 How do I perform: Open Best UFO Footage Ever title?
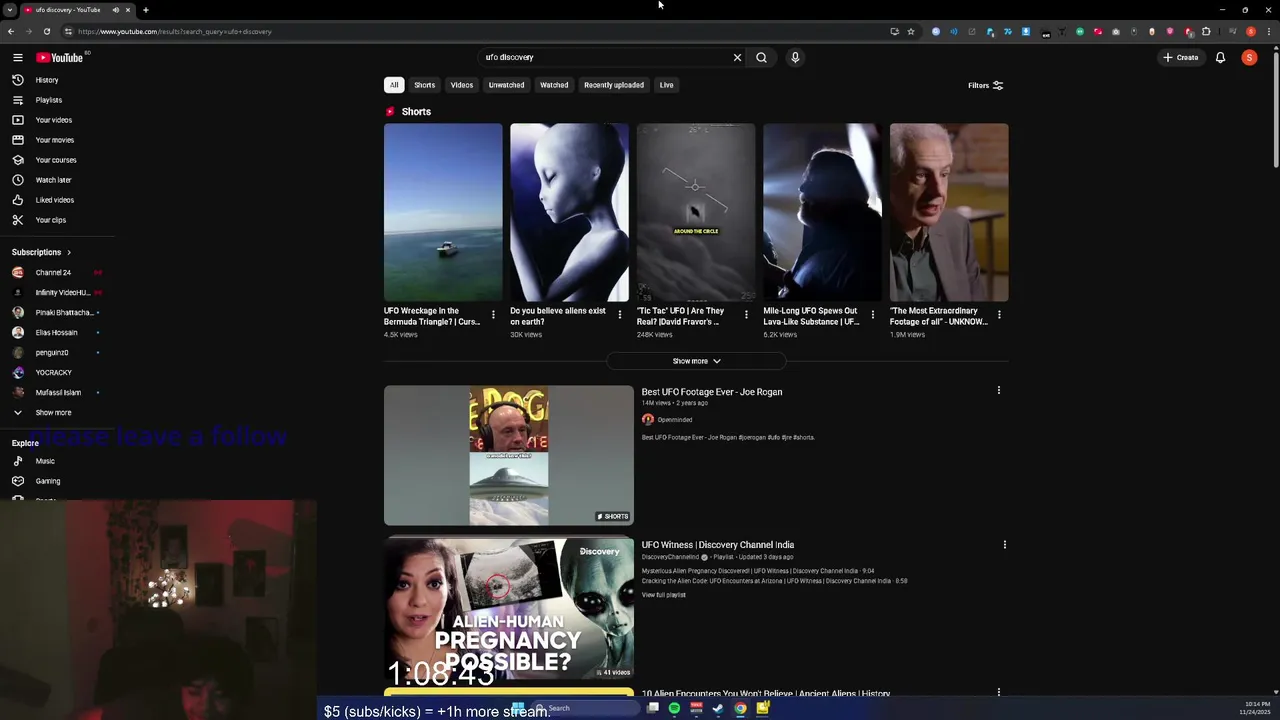pos(712,392)
